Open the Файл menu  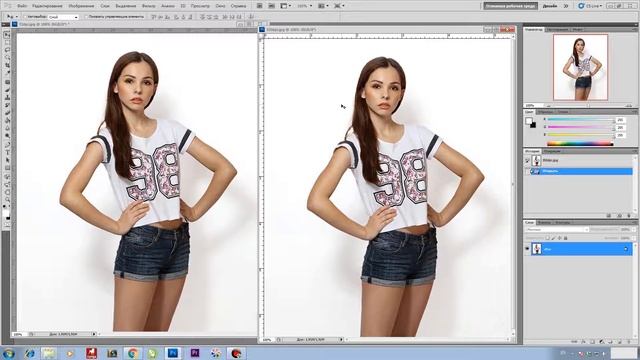click(22, 6)
